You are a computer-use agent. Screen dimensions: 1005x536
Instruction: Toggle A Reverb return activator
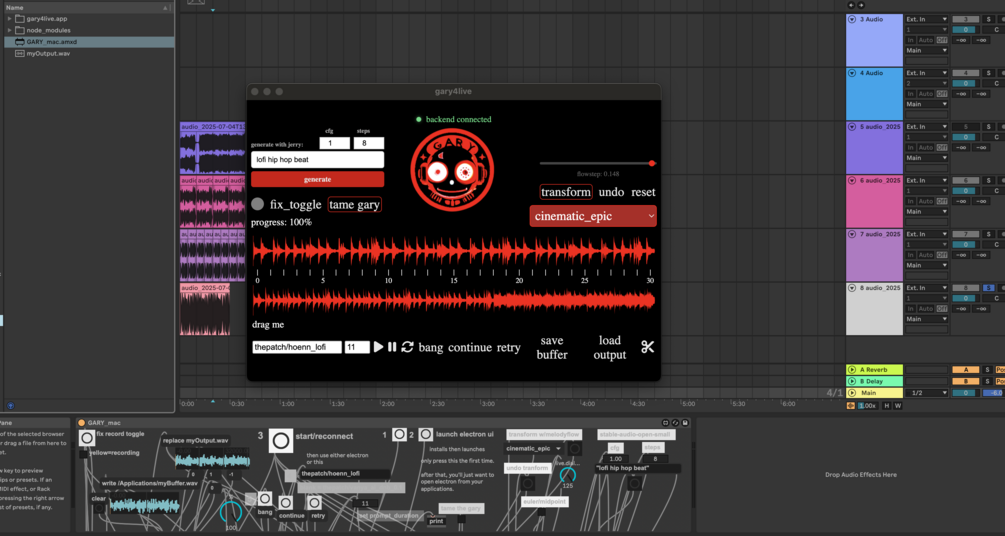click(x=965, y=370)
